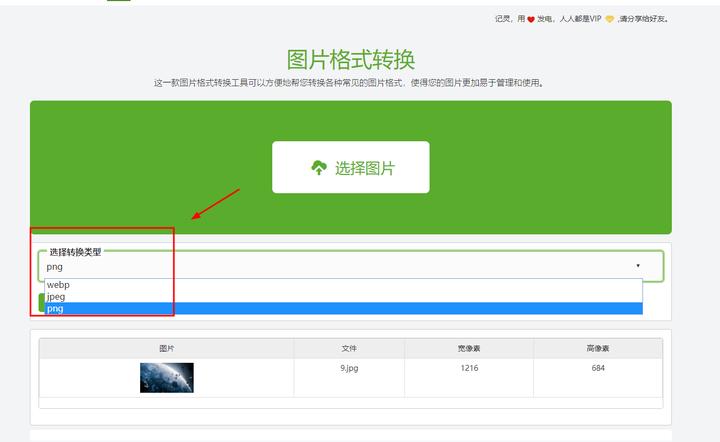Click the 图片 column header
This screenshot has height=442, width=720.
[x=167, y=348]
